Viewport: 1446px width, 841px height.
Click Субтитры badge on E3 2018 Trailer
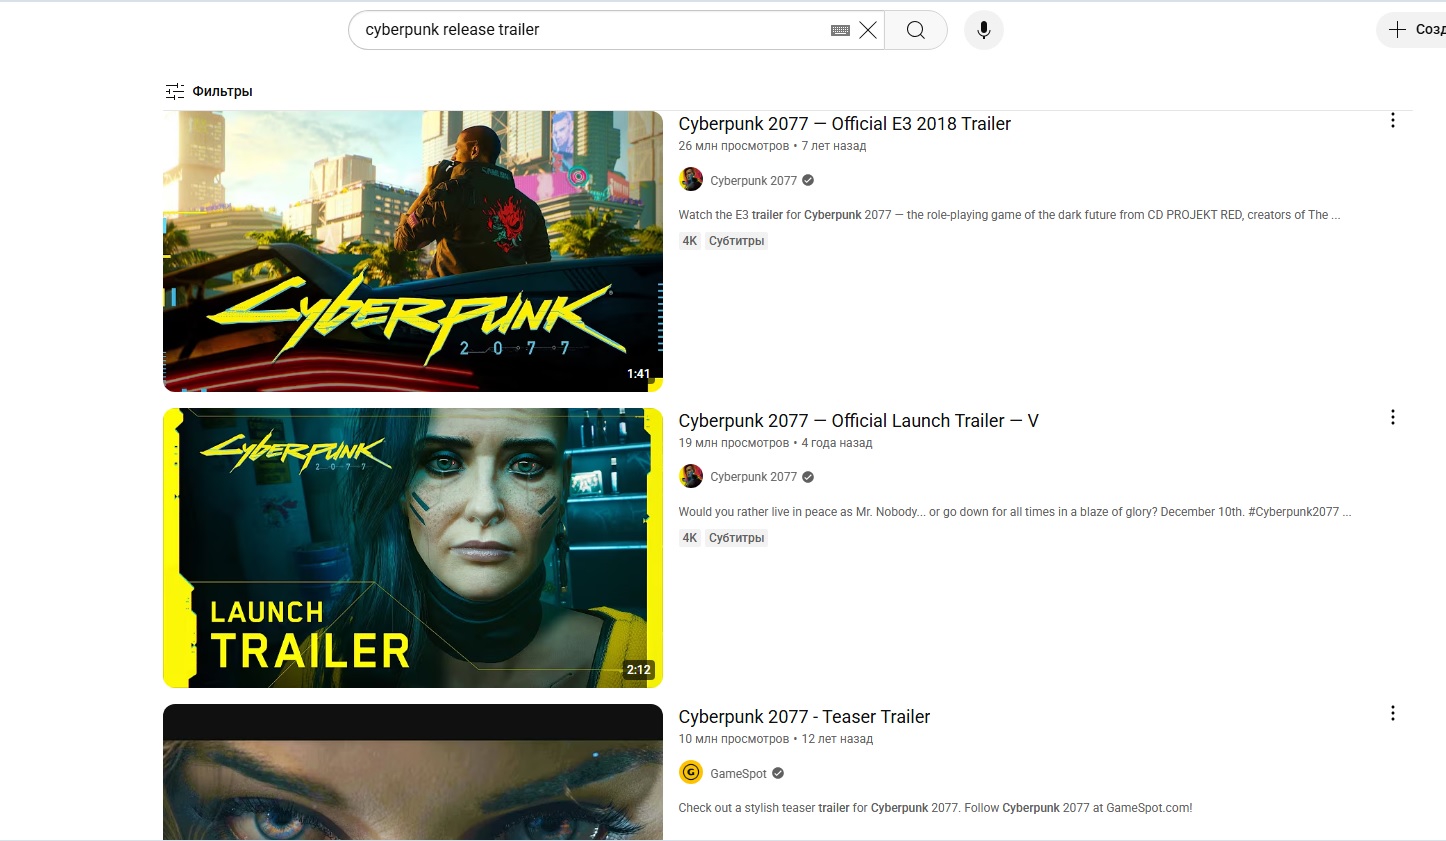click(736, 241)
